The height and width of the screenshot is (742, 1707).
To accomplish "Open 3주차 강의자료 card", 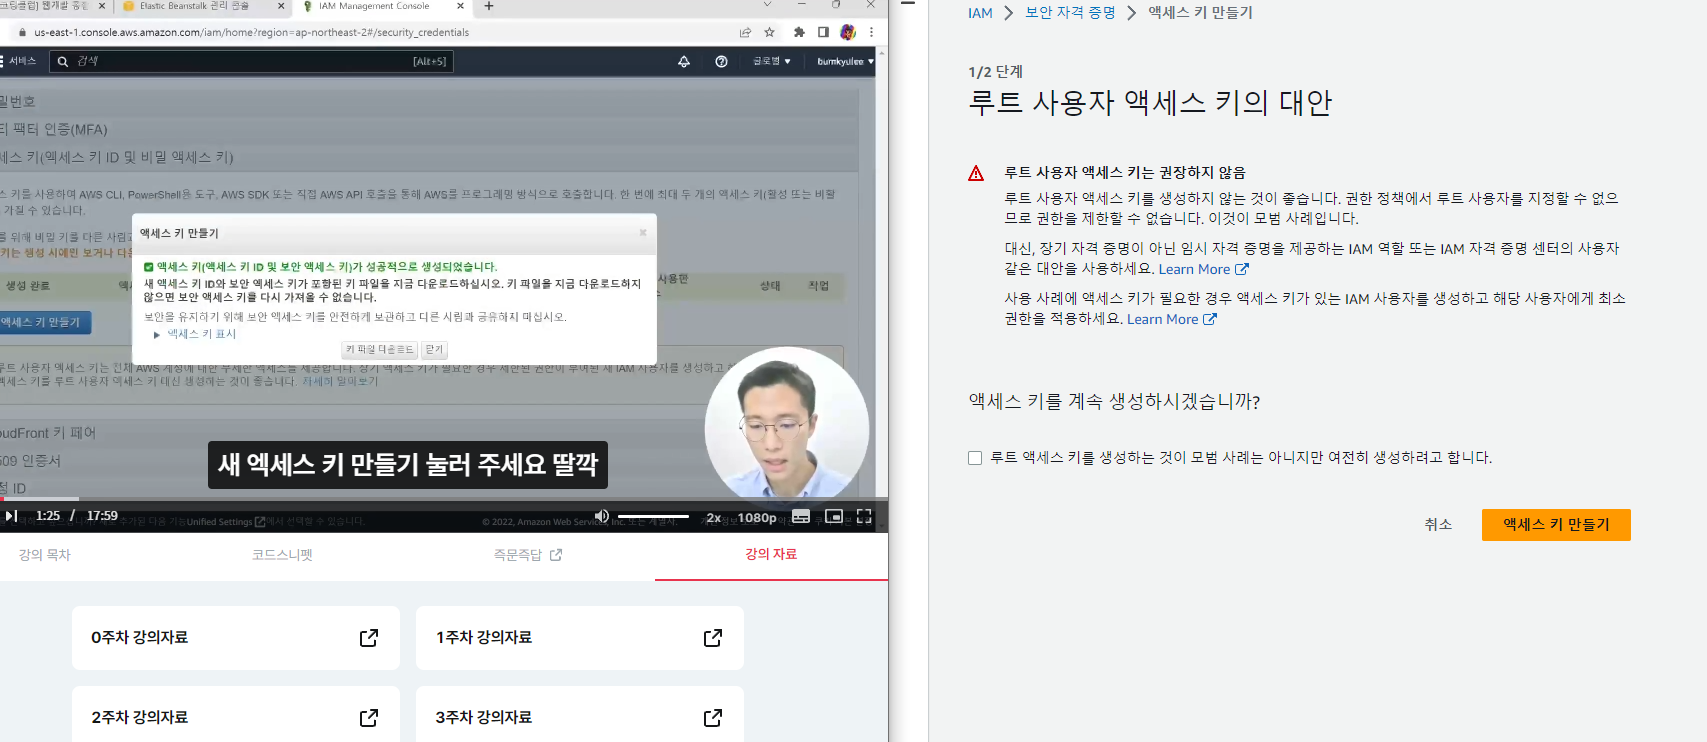I will (x=580, y=716).
